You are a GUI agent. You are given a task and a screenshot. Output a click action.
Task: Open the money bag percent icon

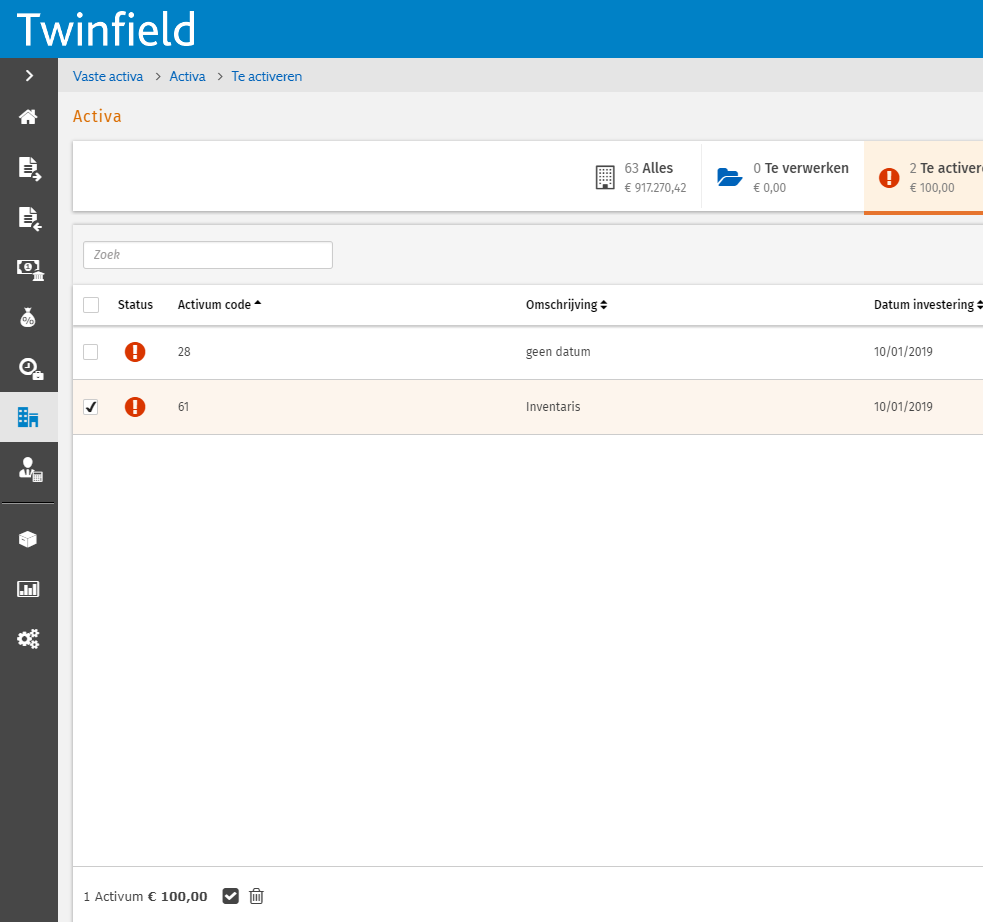[28, 318]
